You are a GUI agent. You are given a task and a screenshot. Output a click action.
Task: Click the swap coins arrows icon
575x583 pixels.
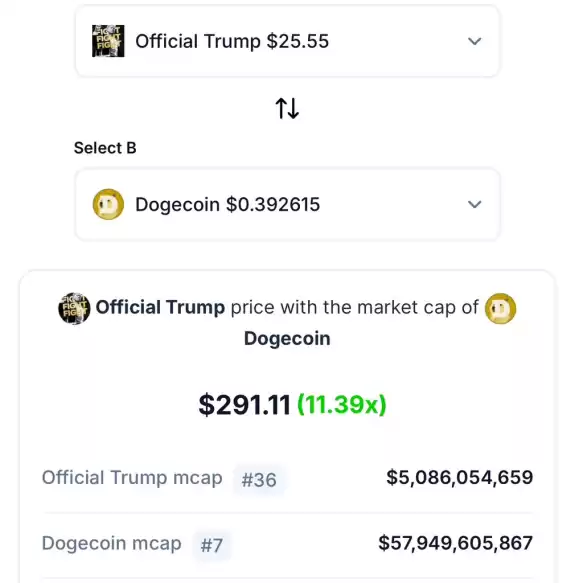point(287,108)
